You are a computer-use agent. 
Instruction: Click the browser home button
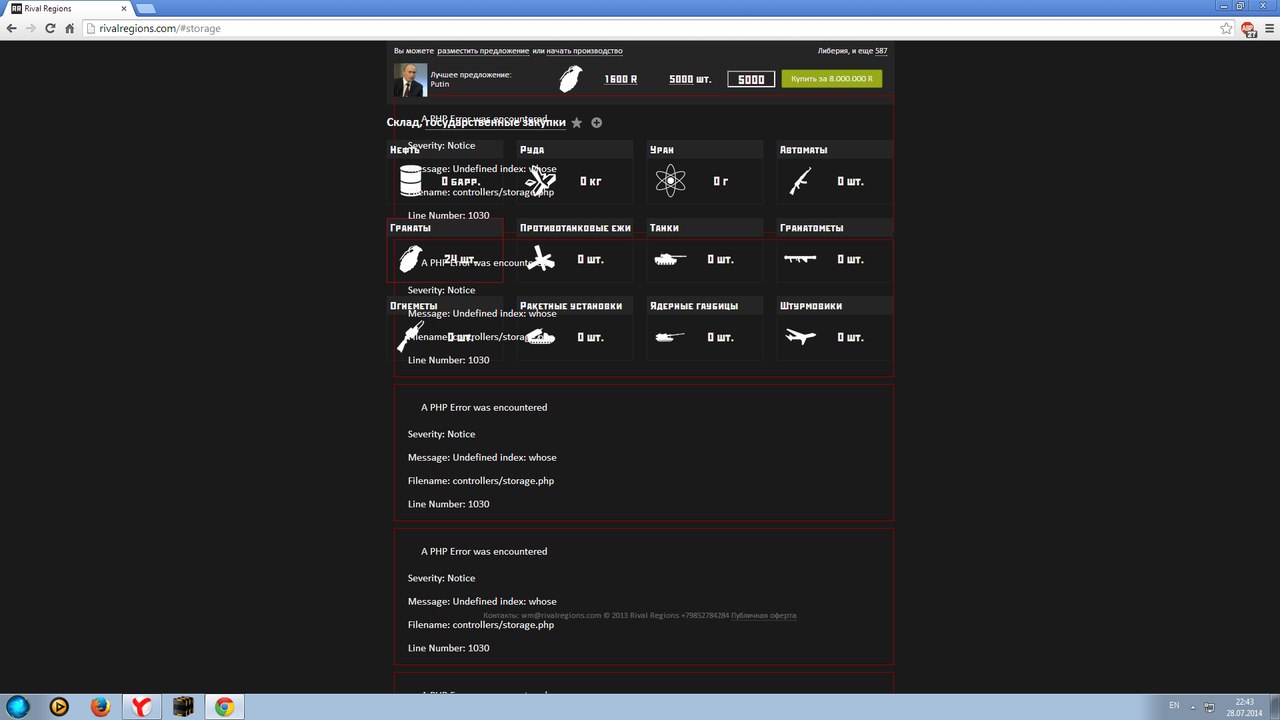[x=70, y=28]
